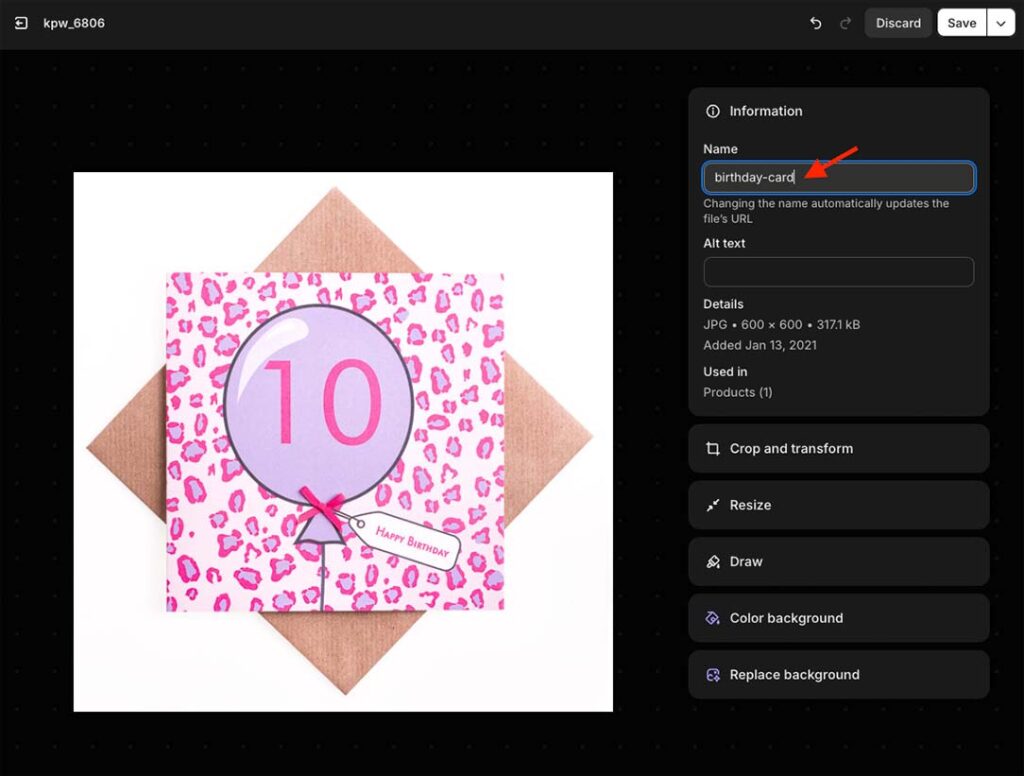Screen dimensions: 1024x776
Task: Click the Information circle icon
Action: (x=712, y=111)
